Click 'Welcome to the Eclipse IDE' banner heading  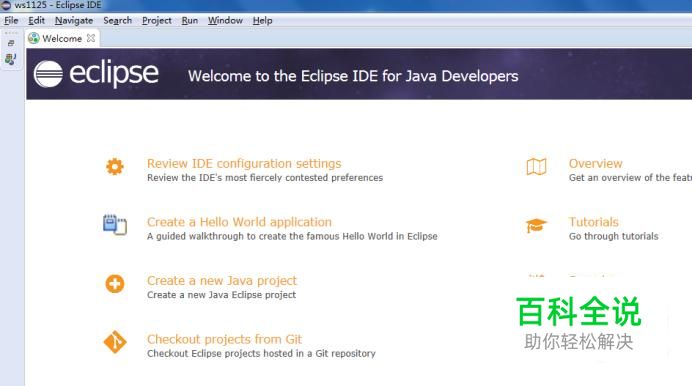click(353, 76)
